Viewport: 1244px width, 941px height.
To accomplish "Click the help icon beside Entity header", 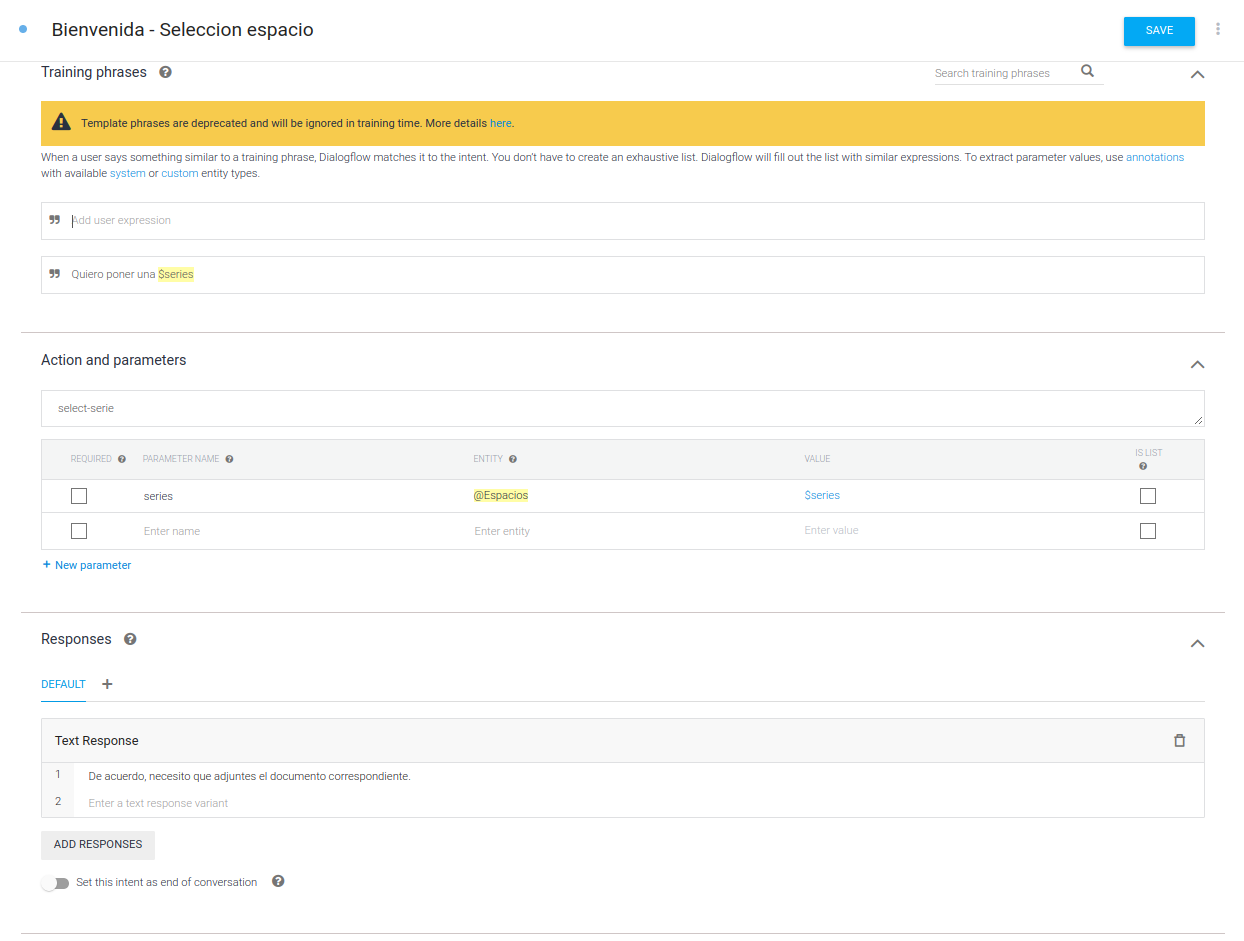I will tap(512, 459).
